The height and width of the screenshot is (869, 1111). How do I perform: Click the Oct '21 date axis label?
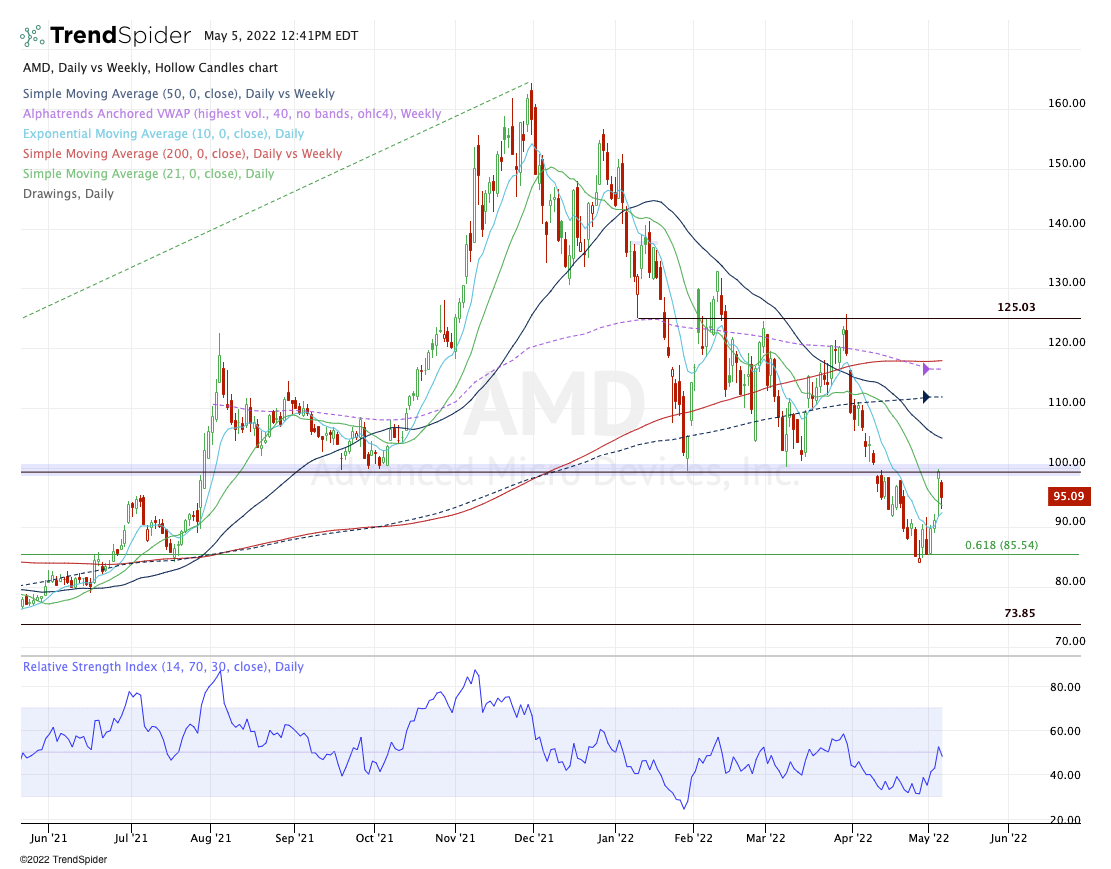(x=374, y=838)
